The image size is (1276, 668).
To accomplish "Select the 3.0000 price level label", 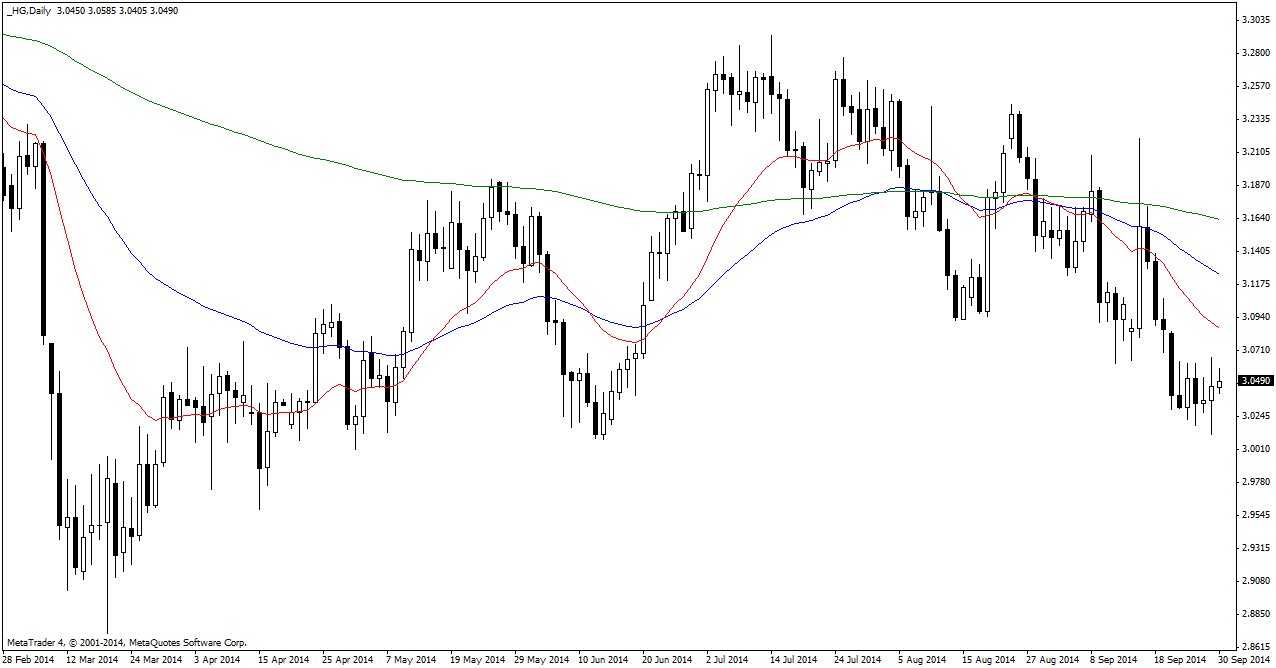I will point(1254,449).
